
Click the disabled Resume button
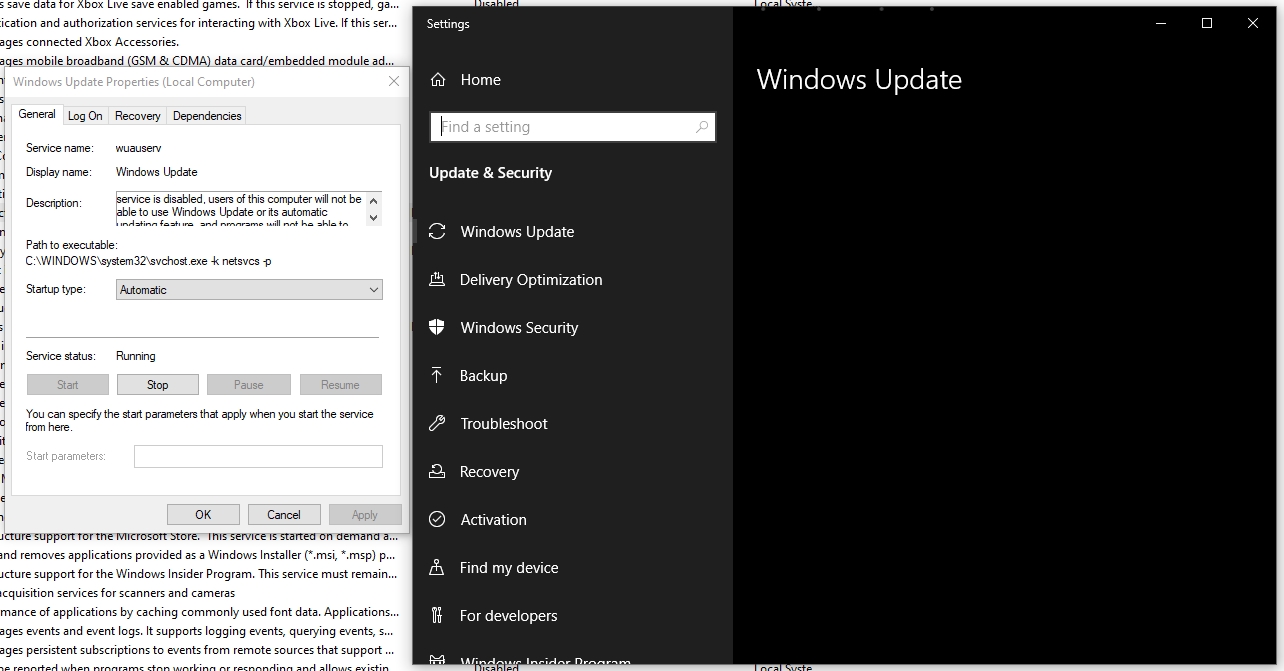point(340,385)
